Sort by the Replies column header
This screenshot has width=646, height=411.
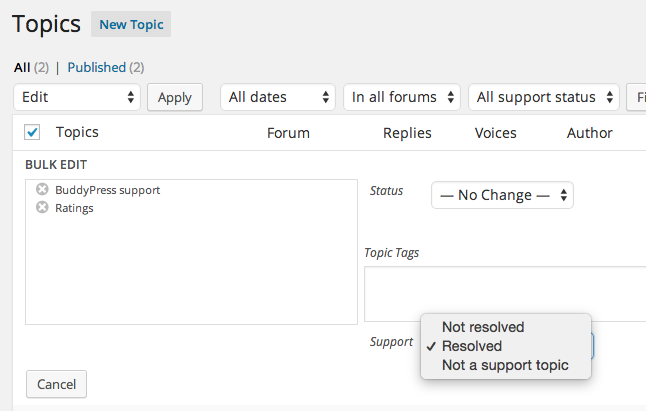click(407, 133)
